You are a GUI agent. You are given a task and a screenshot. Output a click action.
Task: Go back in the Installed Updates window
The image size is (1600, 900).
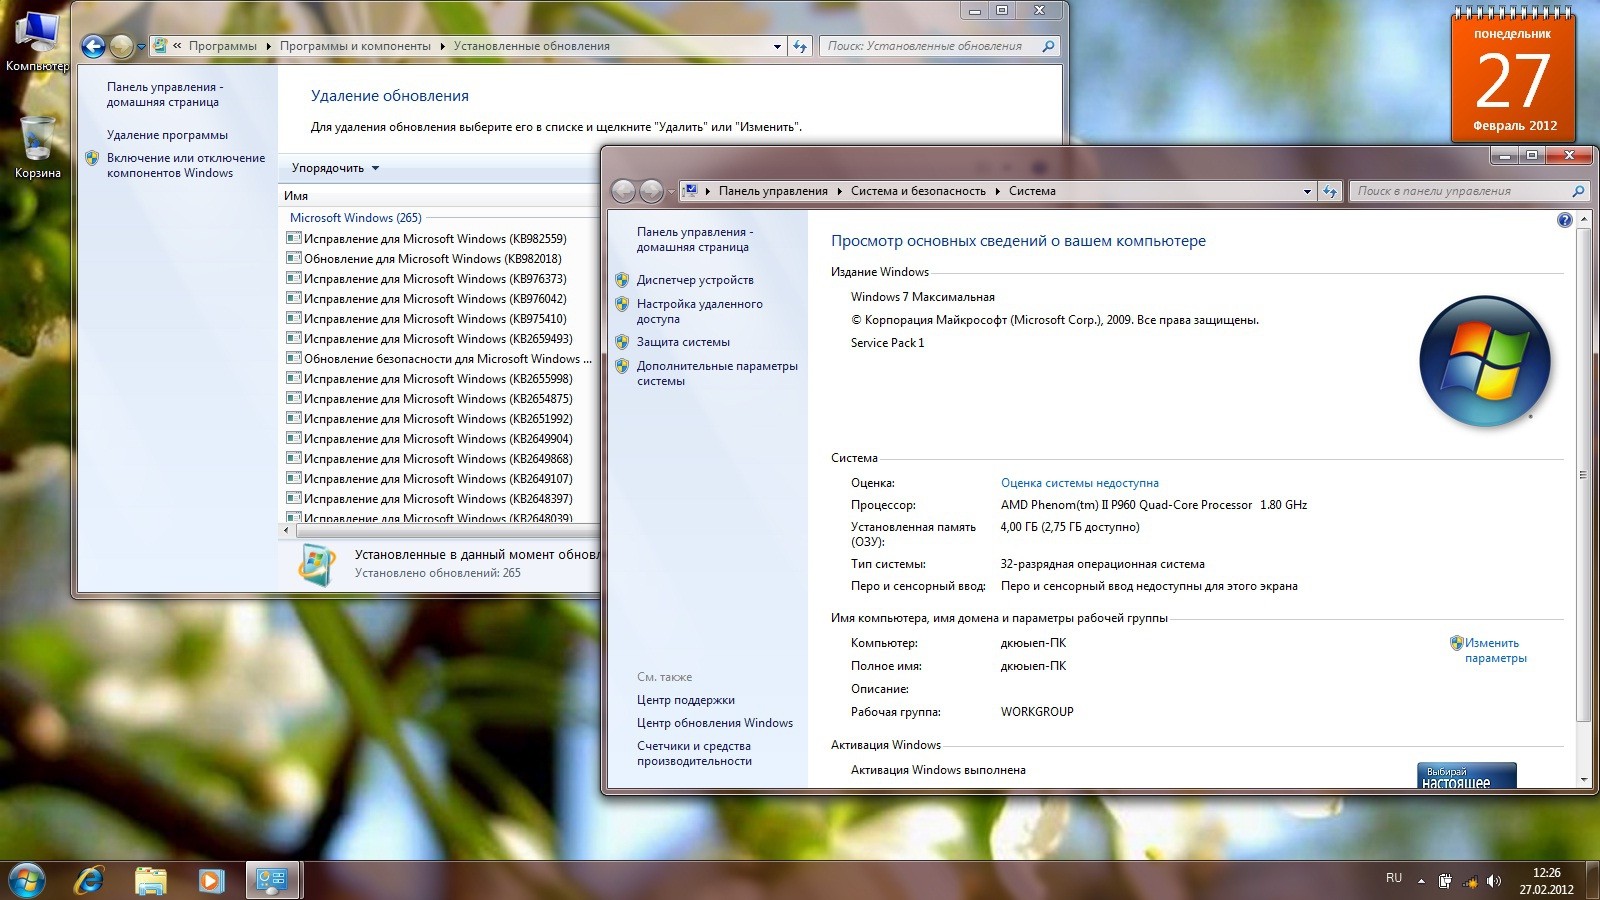point(93,46)
